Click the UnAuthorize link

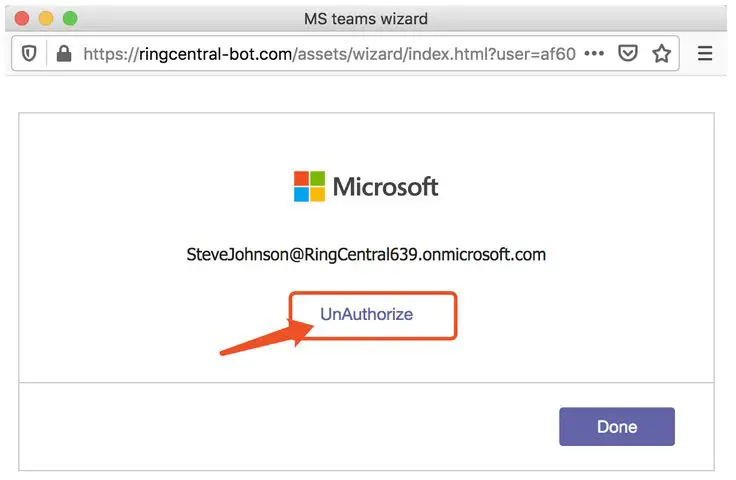point(367,314)
